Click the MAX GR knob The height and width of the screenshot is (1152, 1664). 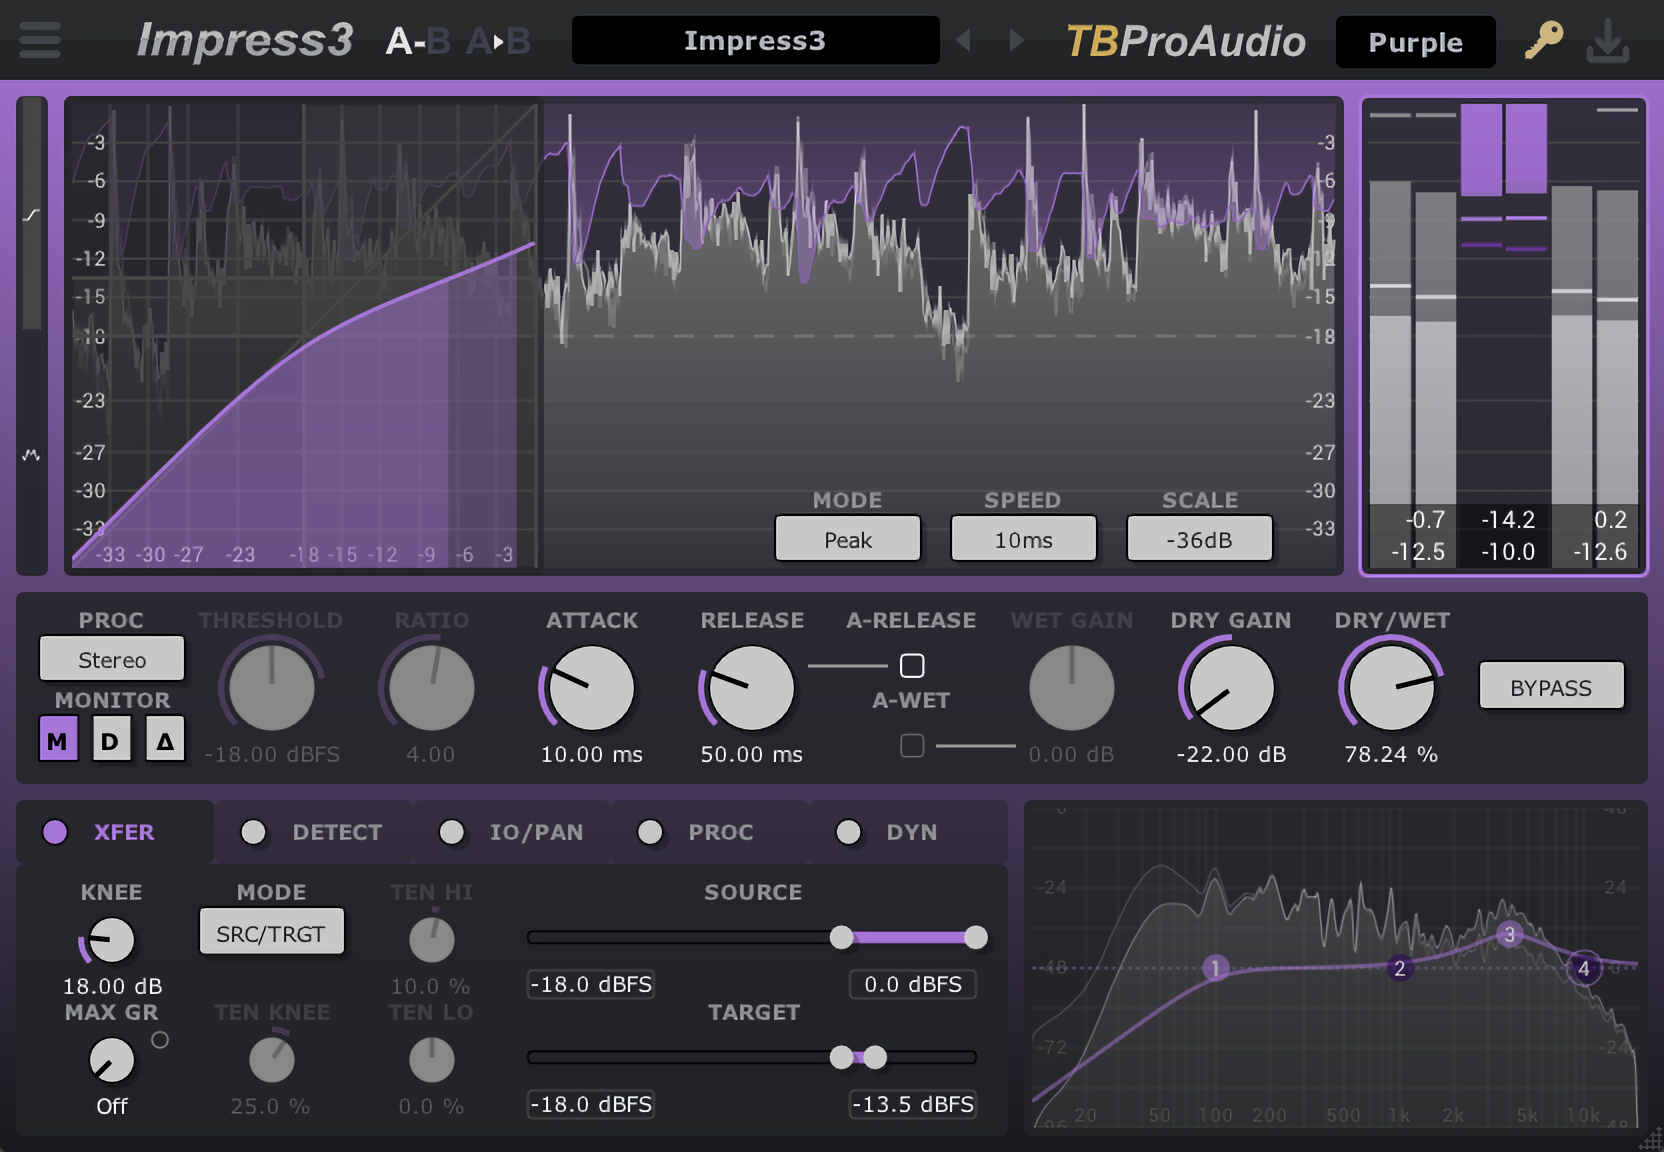point(112,1060)
